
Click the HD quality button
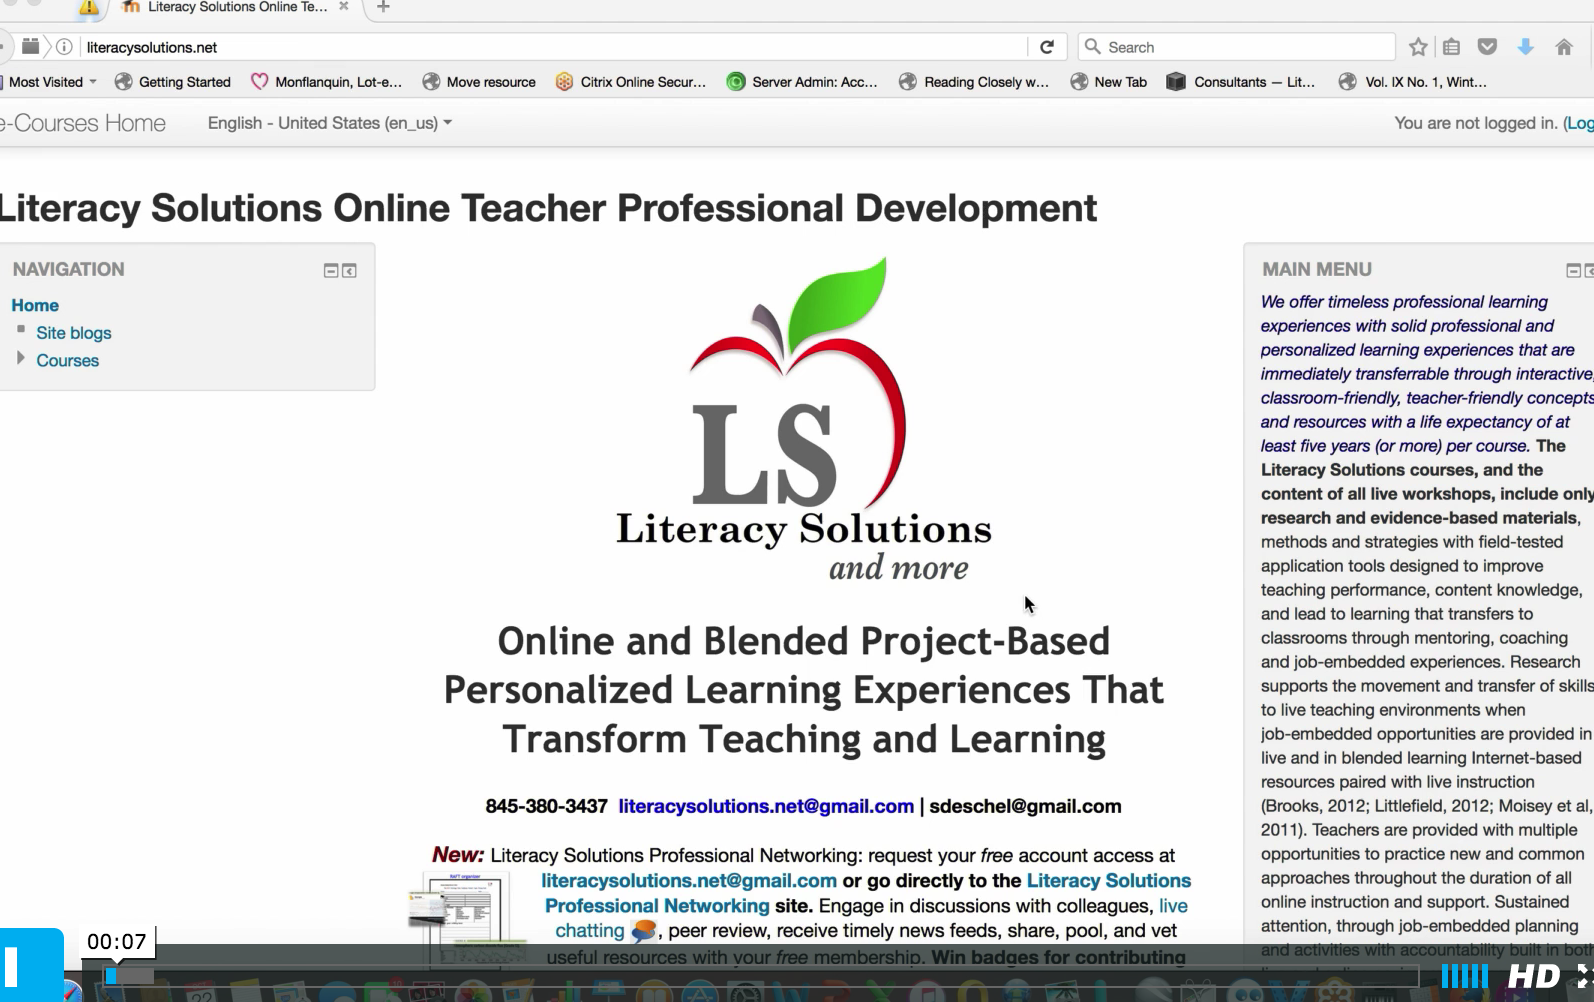(1533, 976)
